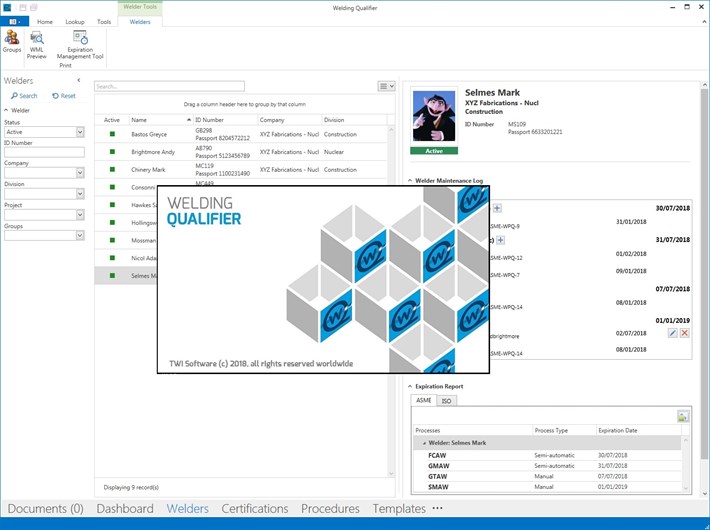Open the Lookup ribbon tab
This screenshot has height=530, width=710.
(75, 22)
